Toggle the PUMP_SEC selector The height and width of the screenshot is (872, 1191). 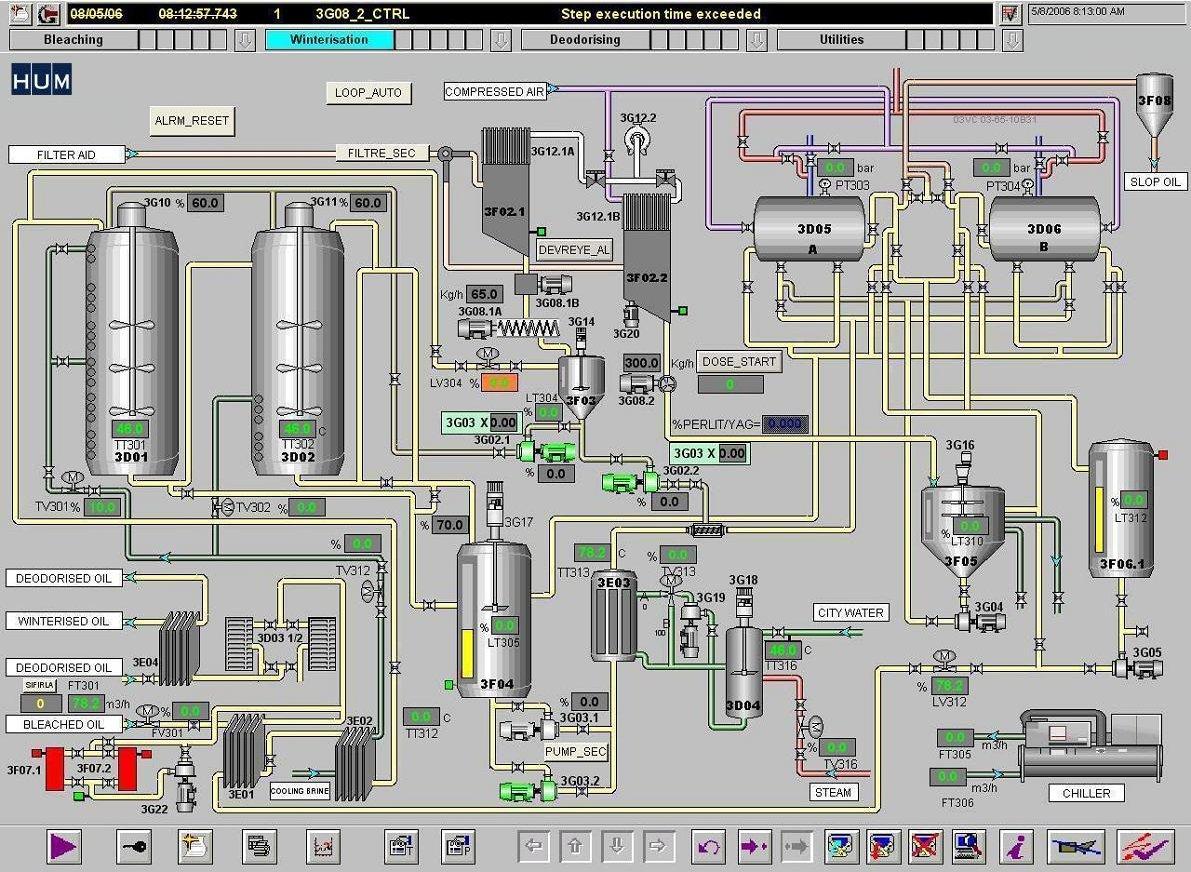tap(576, 751)
